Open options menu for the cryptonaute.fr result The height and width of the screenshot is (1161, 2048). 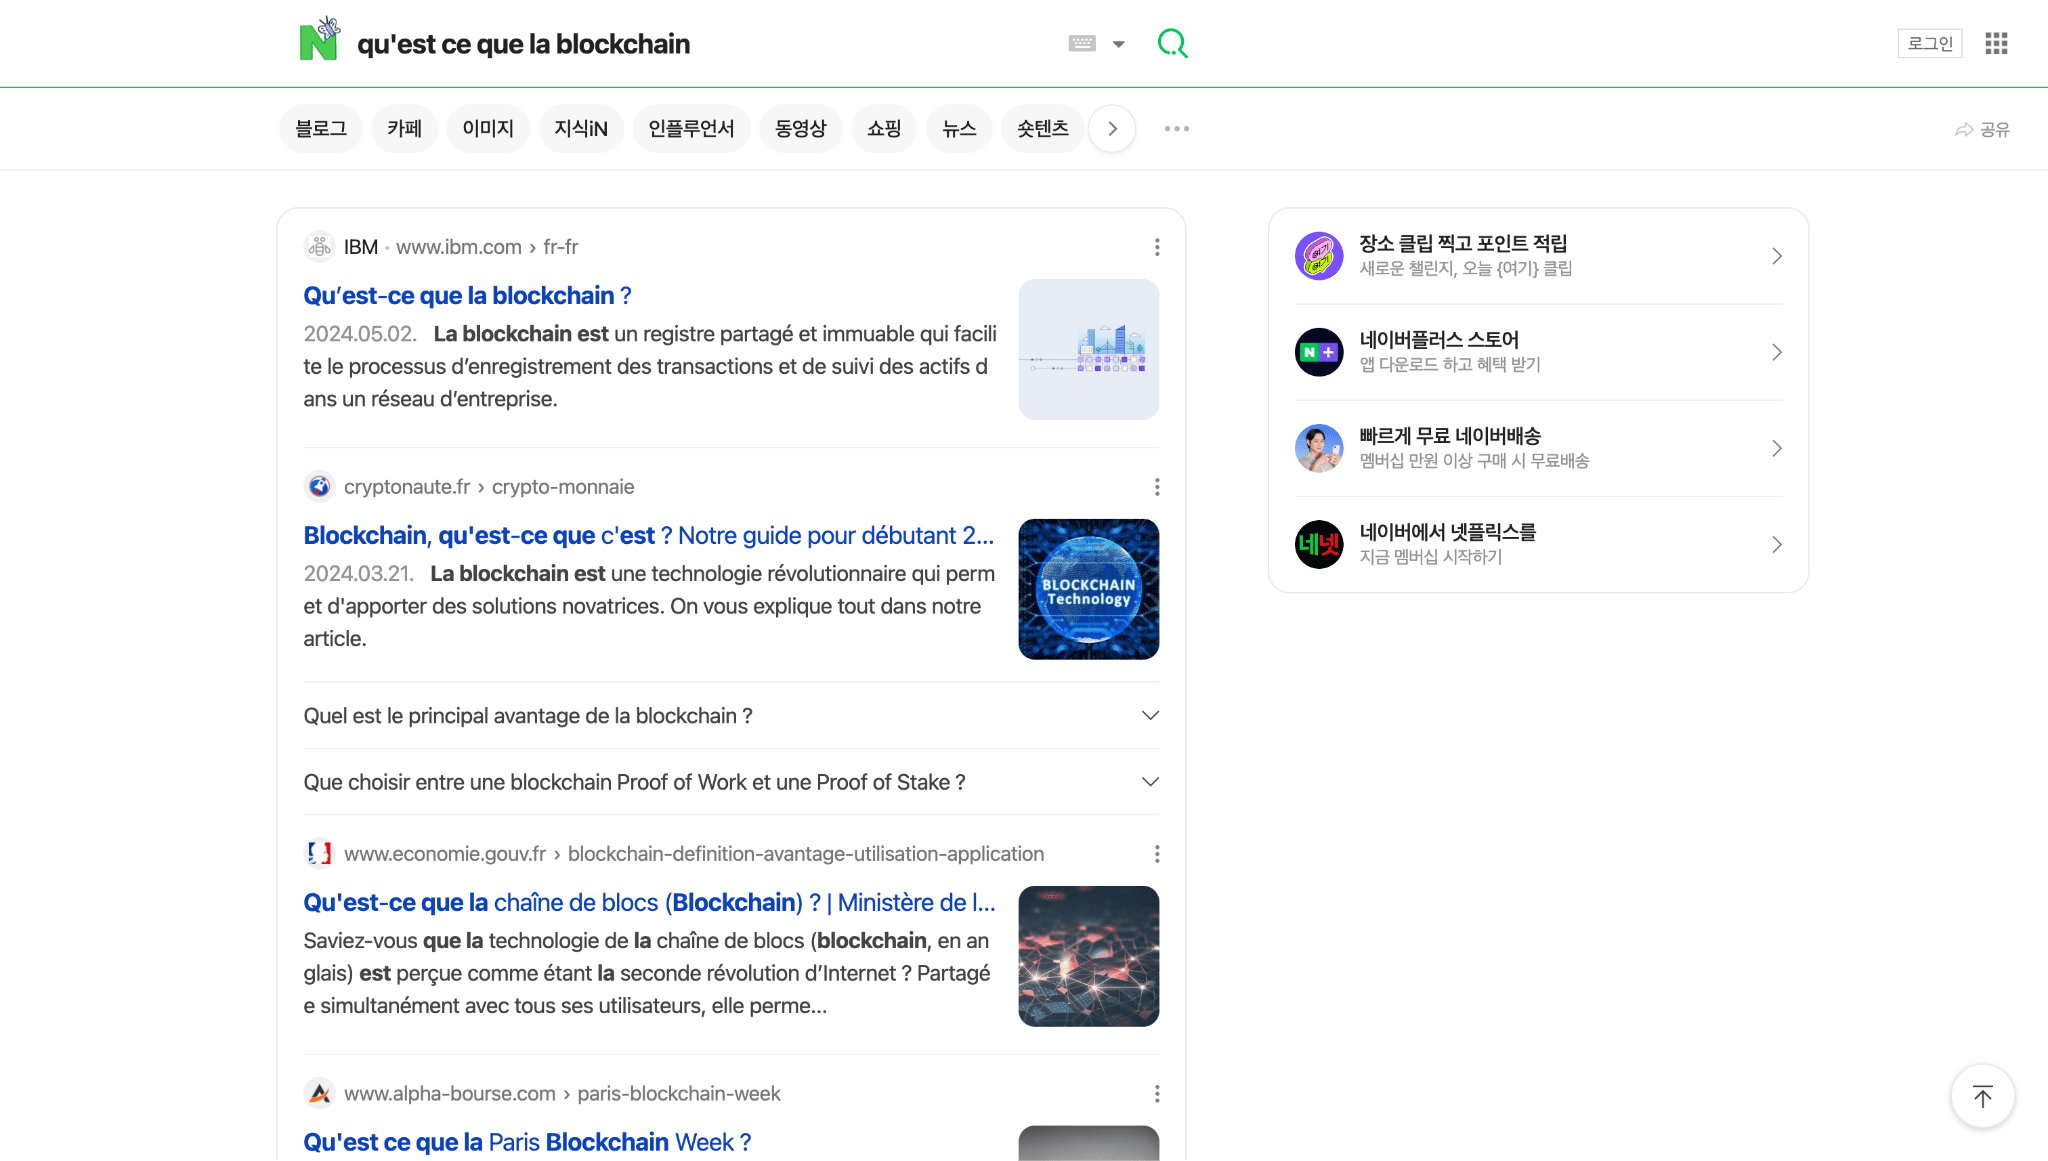click(x=1157, y=487)
